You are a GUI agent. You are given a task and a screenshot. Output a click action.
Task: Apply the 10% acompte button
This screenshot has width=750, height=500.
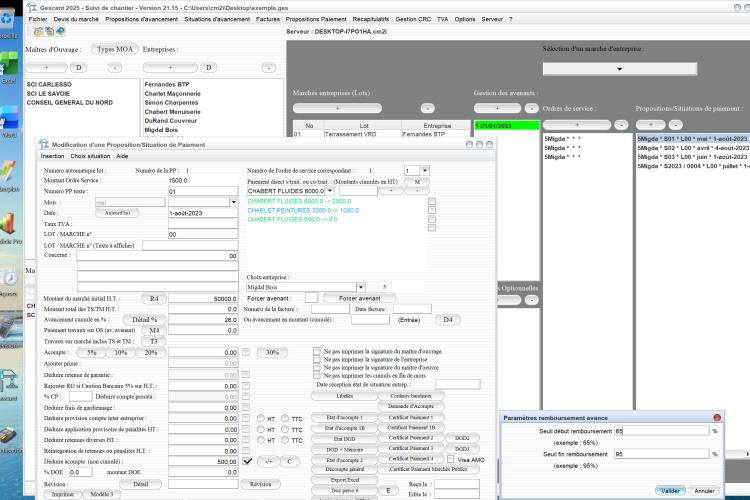coord(121,352)
